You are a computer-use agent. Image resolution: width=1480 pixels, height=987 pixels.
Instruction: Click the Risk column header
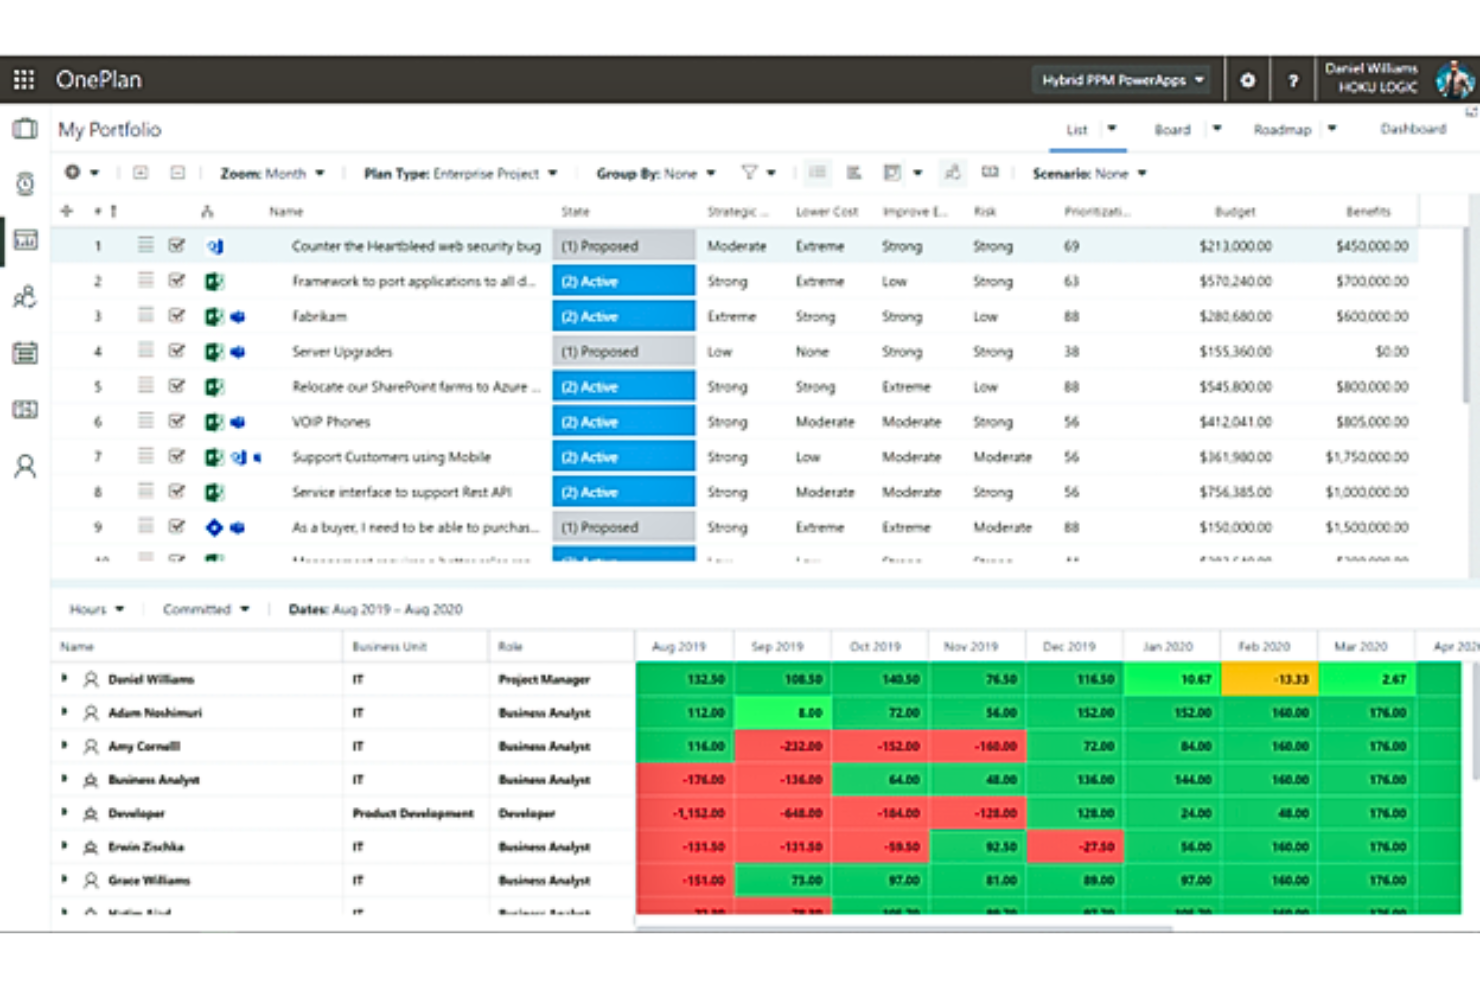pyautogui.click(x=985, y=211)
